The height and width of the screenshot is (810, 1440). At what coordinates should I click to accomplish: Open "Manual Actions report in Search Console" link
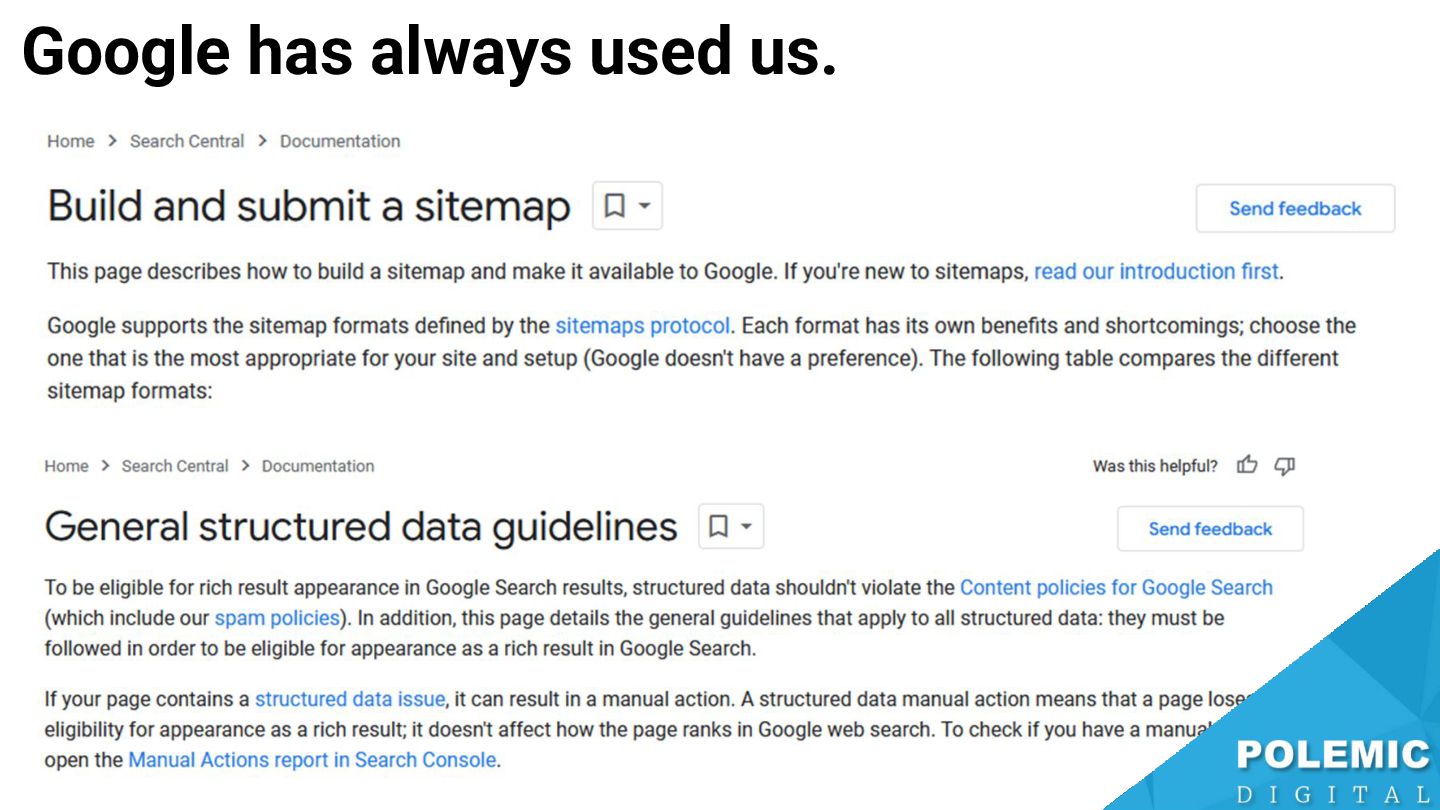coord(312,759)
